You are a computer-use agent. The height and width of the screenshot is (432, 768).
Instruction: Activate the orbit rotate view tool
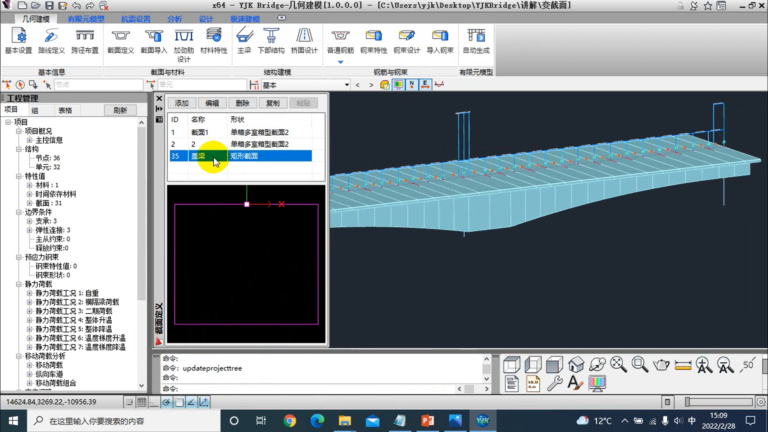[x=598, y=364]
